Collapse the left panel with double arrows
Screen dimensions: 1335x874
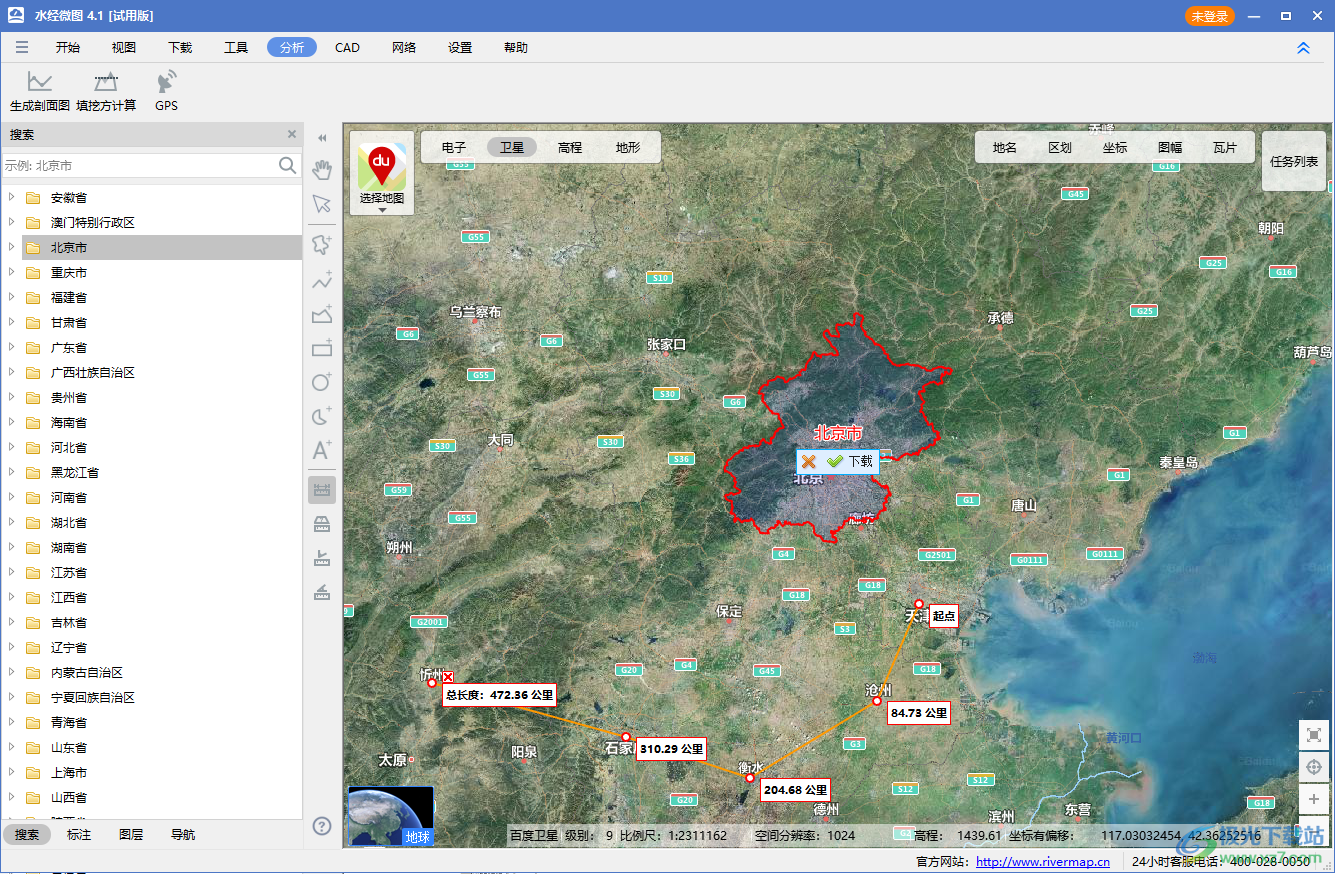[x=322, y=138]
